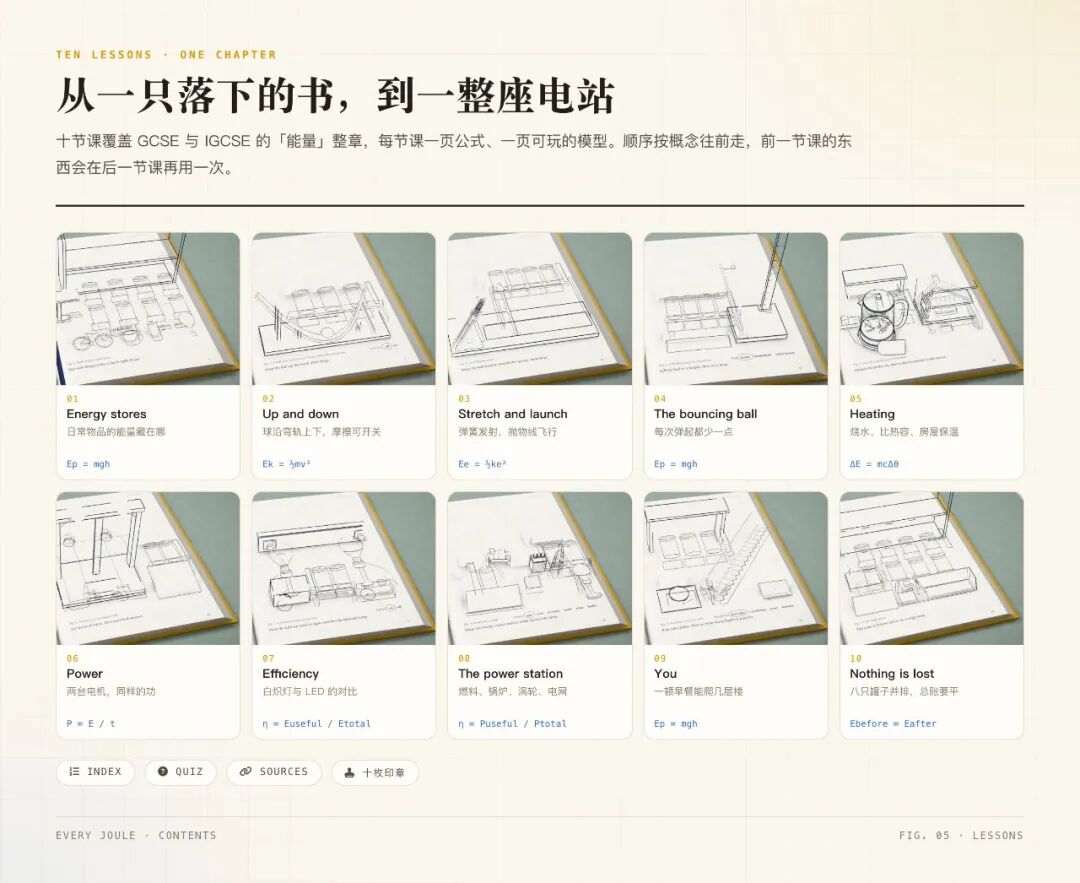
Task: Select the You lesson title
Action: pyautogui.click(x=665, y=674)
